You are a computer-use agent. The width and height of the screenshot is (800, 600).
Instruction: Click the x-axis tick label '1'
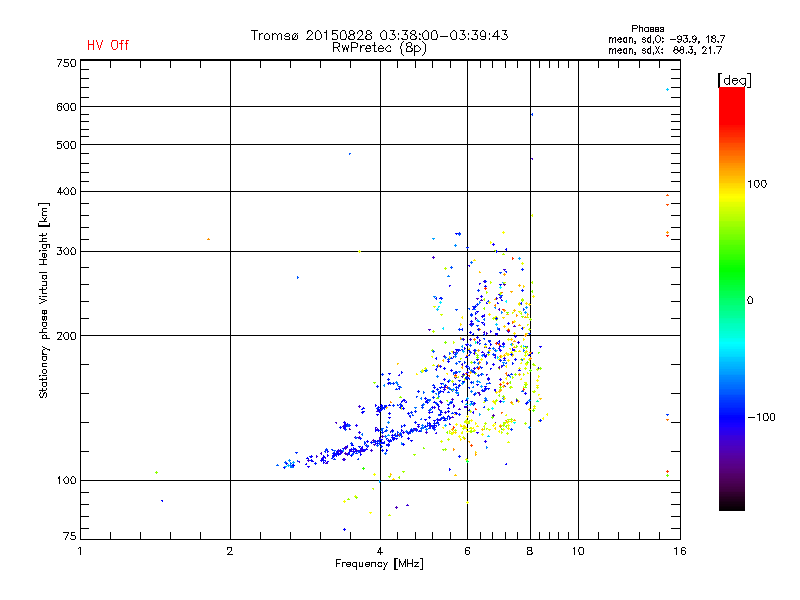80,551
